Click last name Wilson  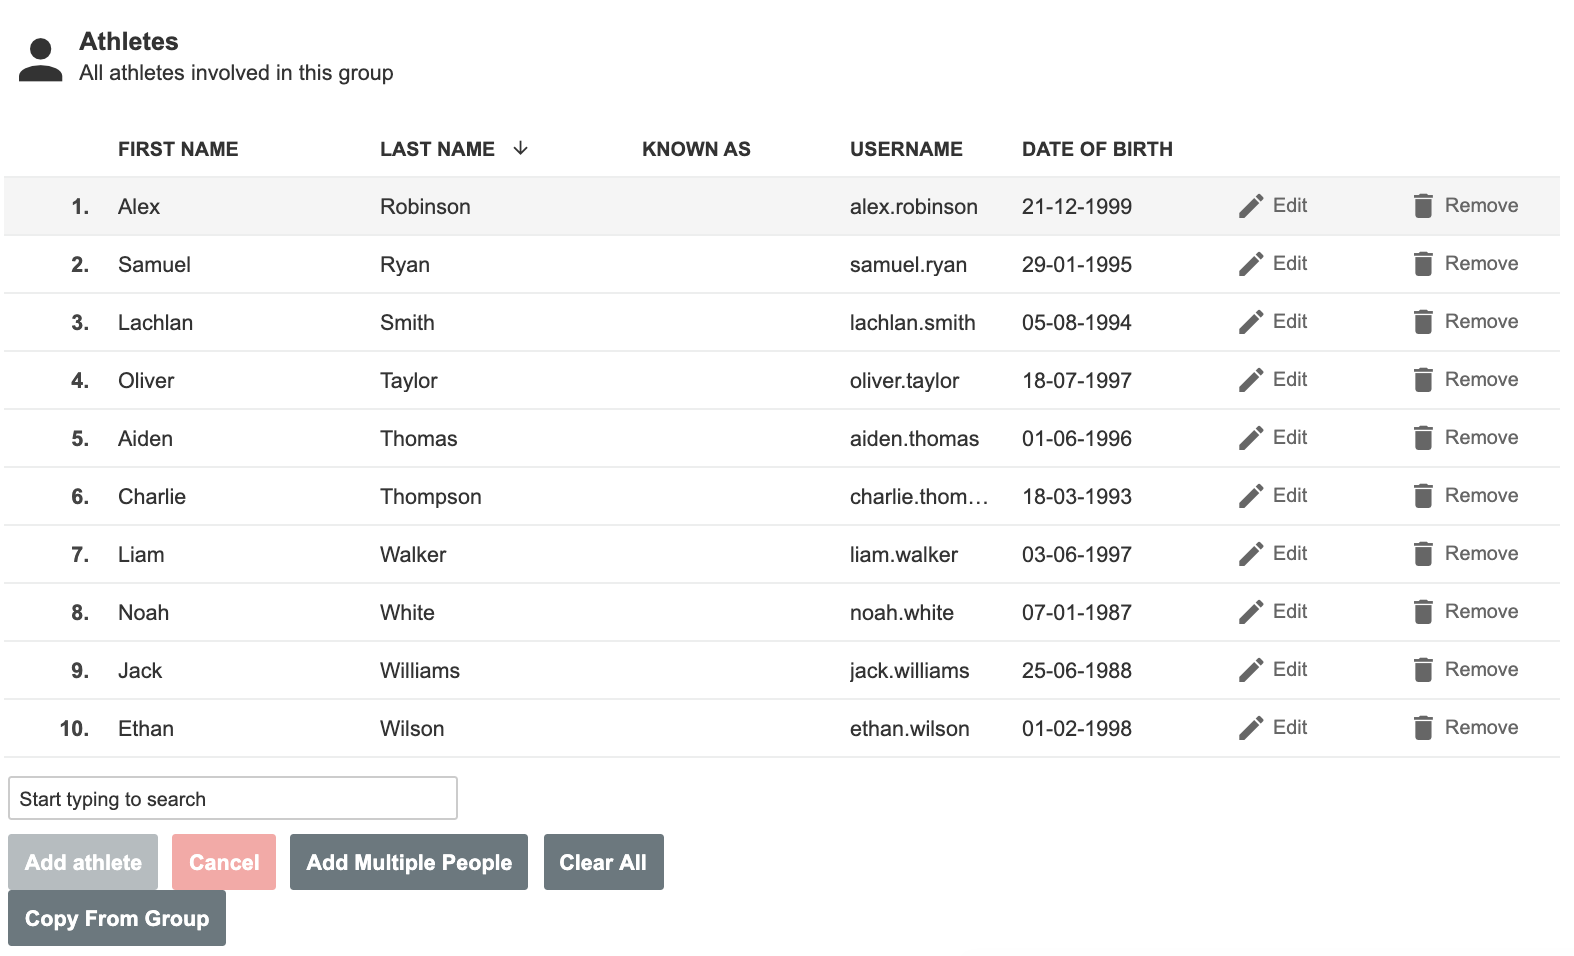[x=412, y=729]
